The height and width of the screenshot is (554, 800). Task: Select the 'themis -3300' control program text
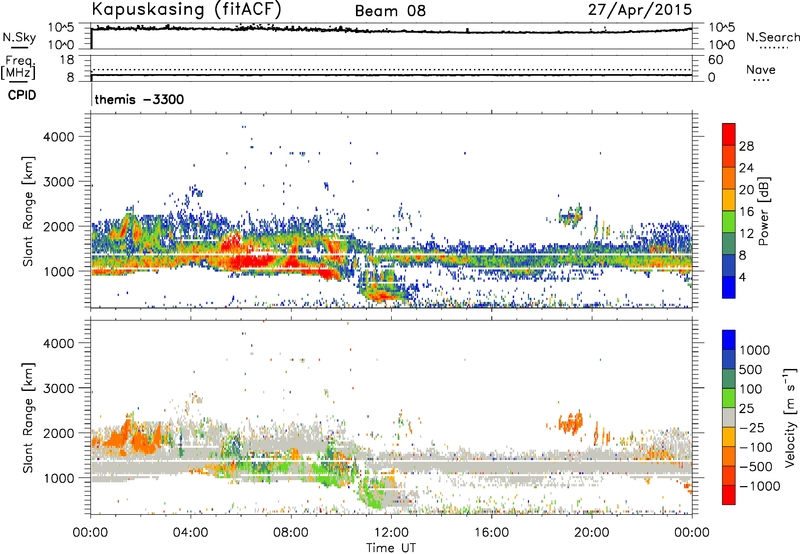(139, 99)
